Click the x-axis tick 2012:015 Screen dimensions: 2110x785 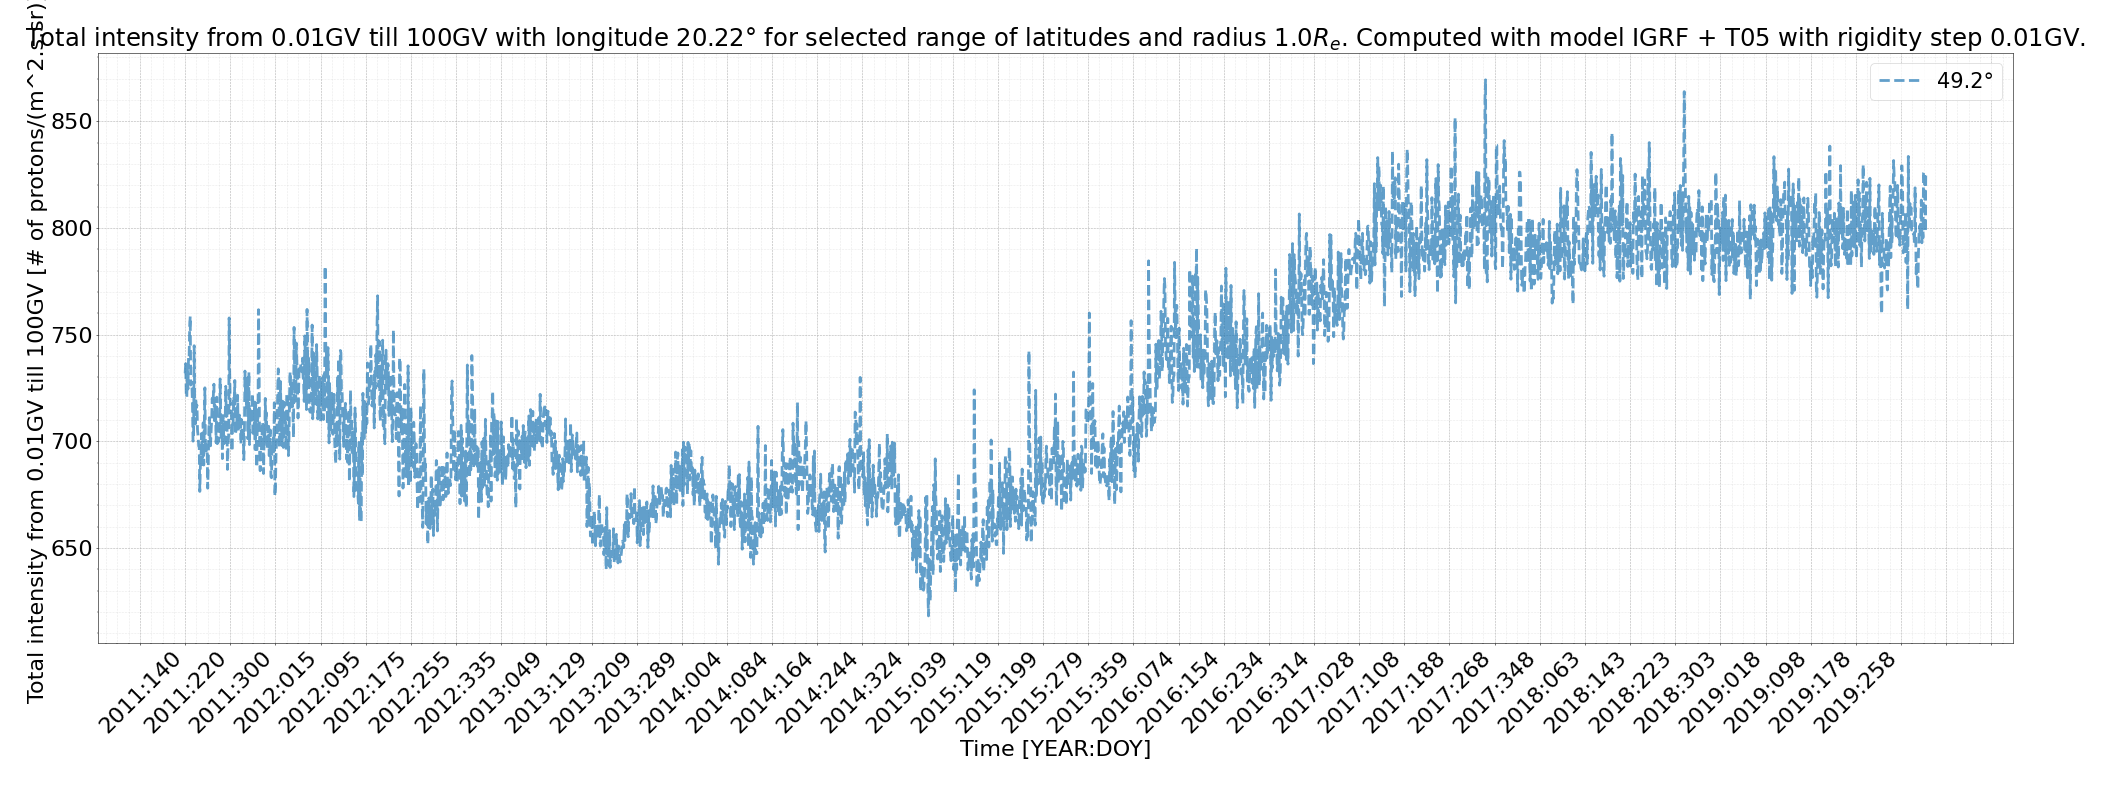[278, 693]
